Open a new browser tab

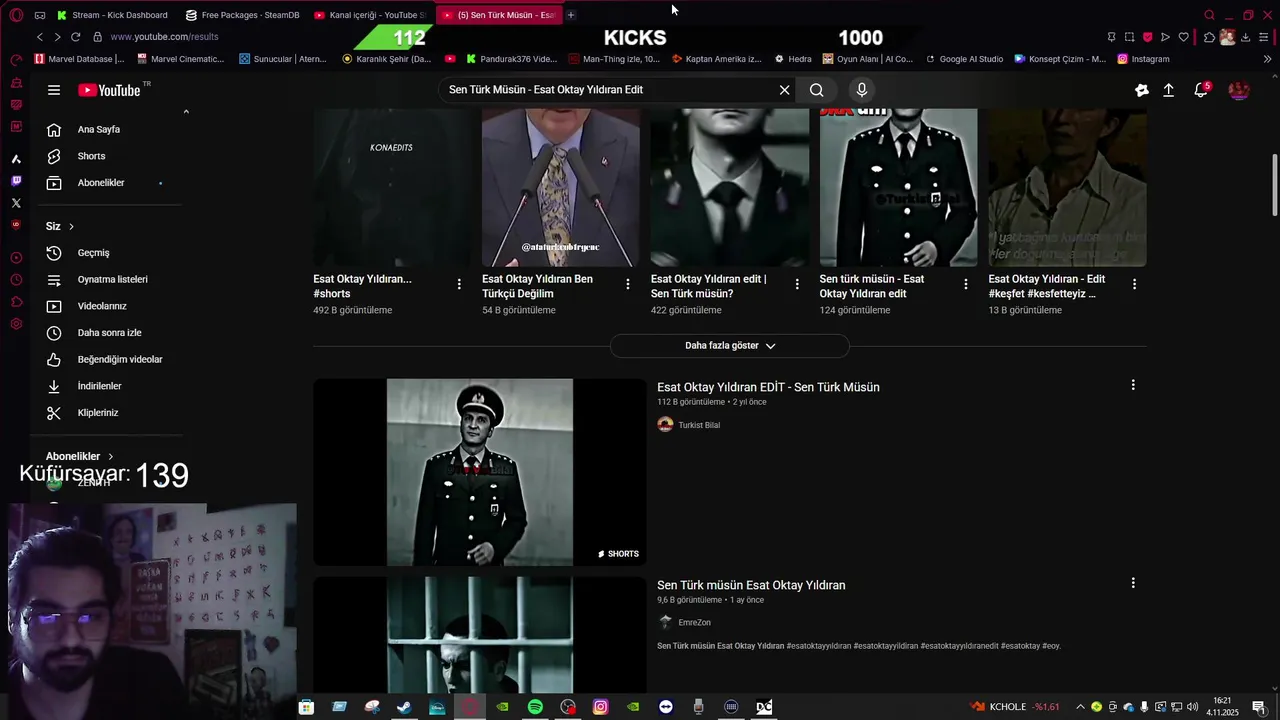point(571,15)
